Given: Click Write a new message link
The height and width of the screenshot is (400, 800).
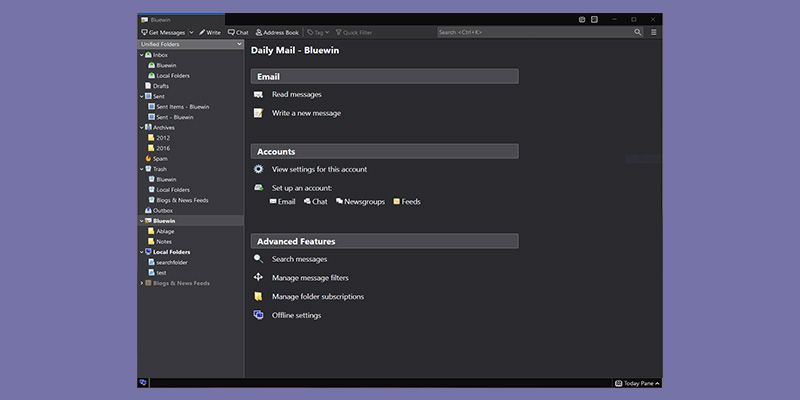Looking at the screenshot, I should (306, 113).
